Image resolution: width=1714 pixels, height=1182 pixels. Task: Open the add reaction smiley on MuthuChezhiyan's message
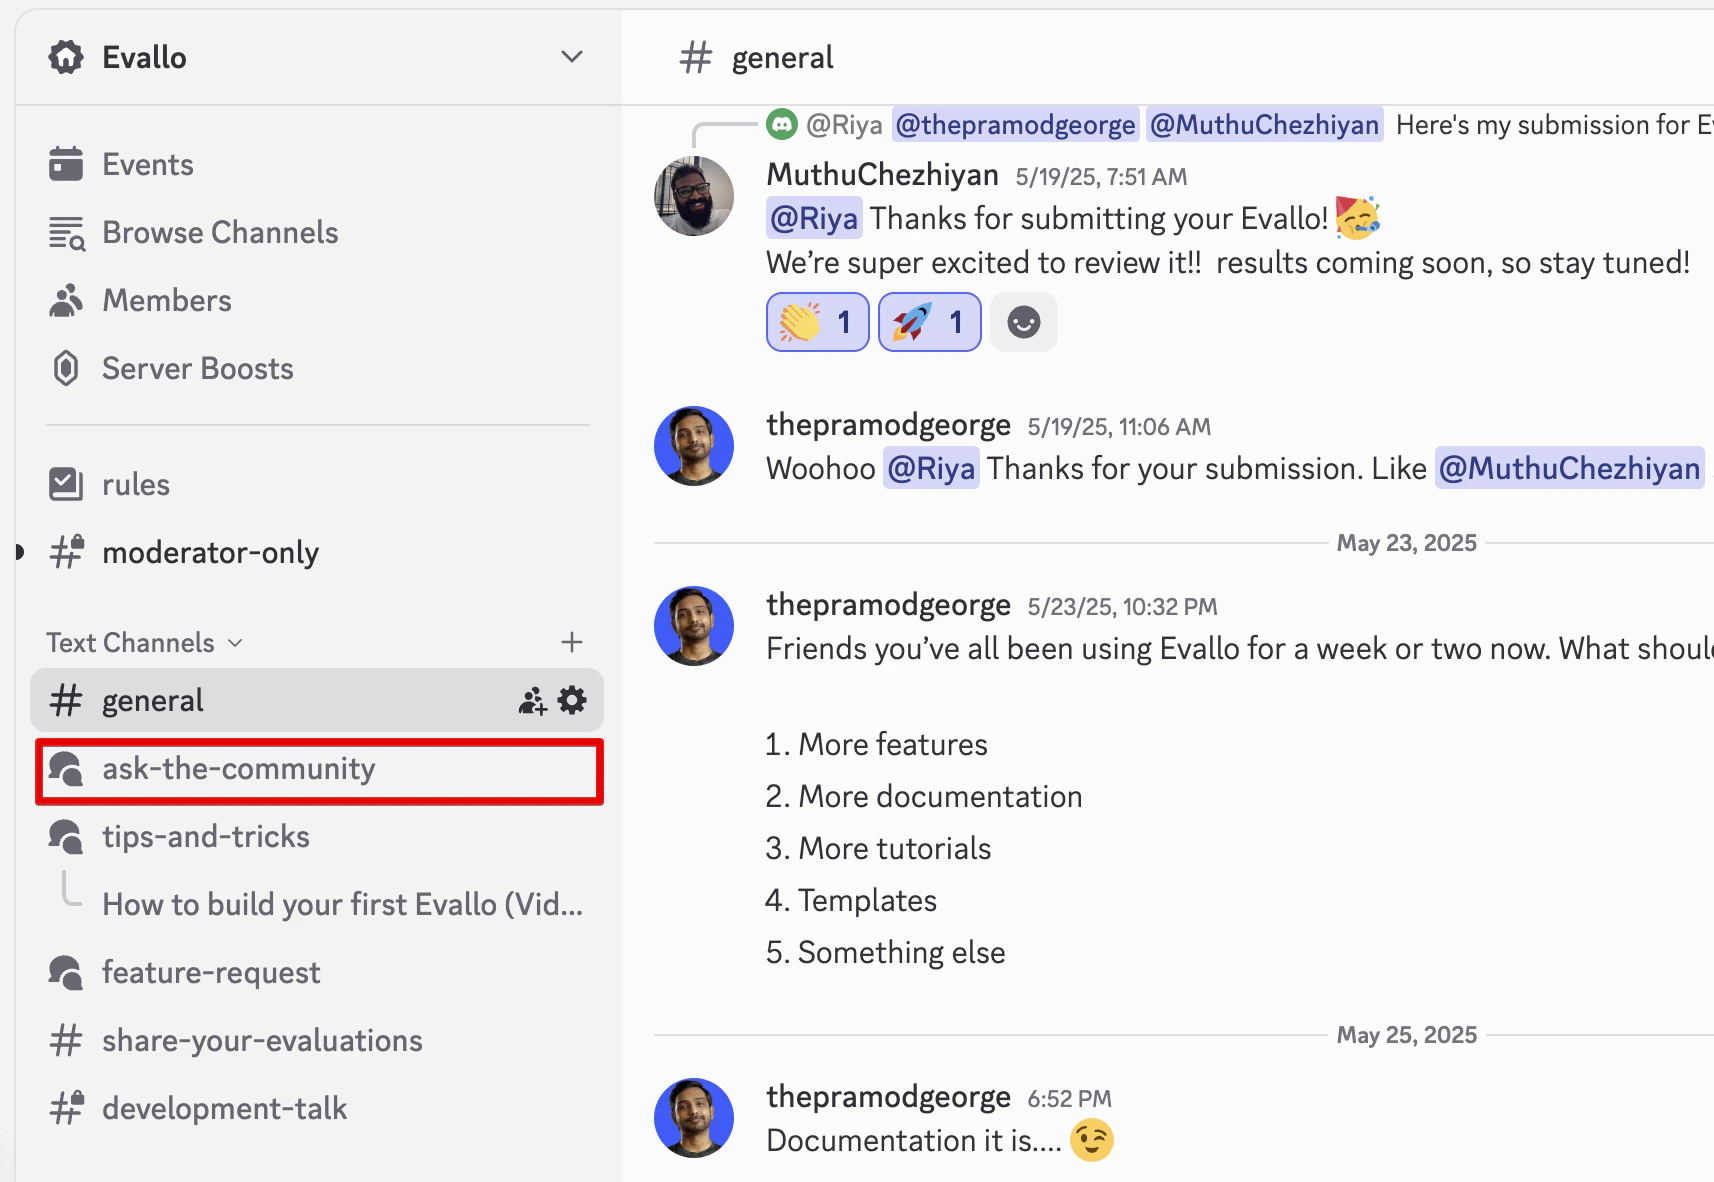[1023, 321]
